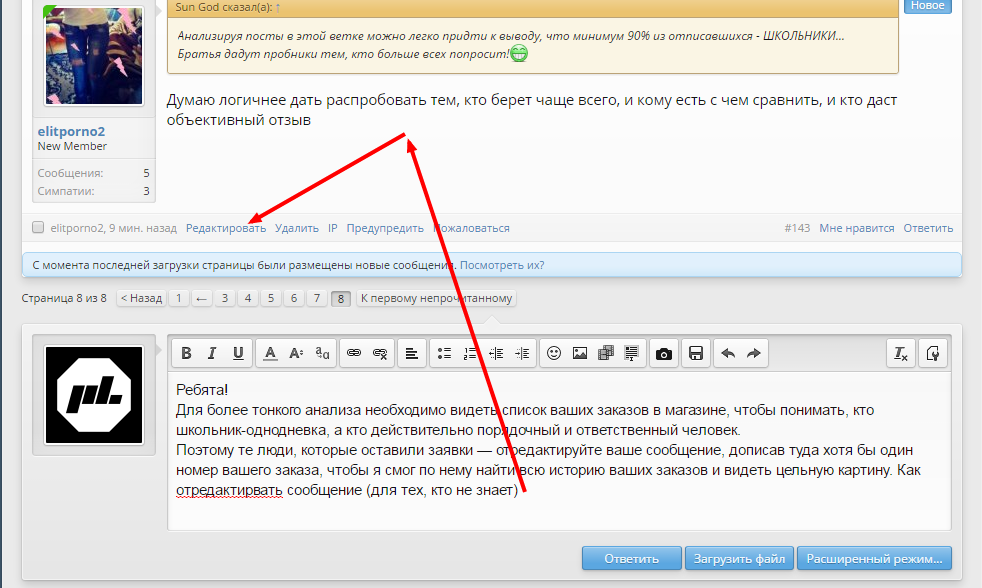Insert a link with chain icon
Screen dimensions: 982x588
point(354,353)
